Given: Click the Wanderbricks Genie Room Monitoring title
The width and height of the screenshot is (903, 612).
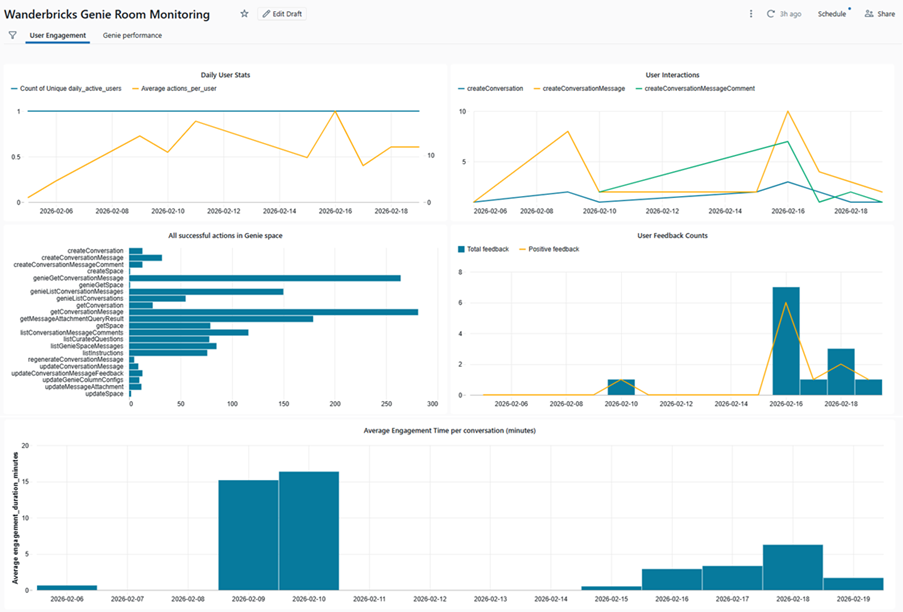Looking at the screenshot, I should 107,14.
